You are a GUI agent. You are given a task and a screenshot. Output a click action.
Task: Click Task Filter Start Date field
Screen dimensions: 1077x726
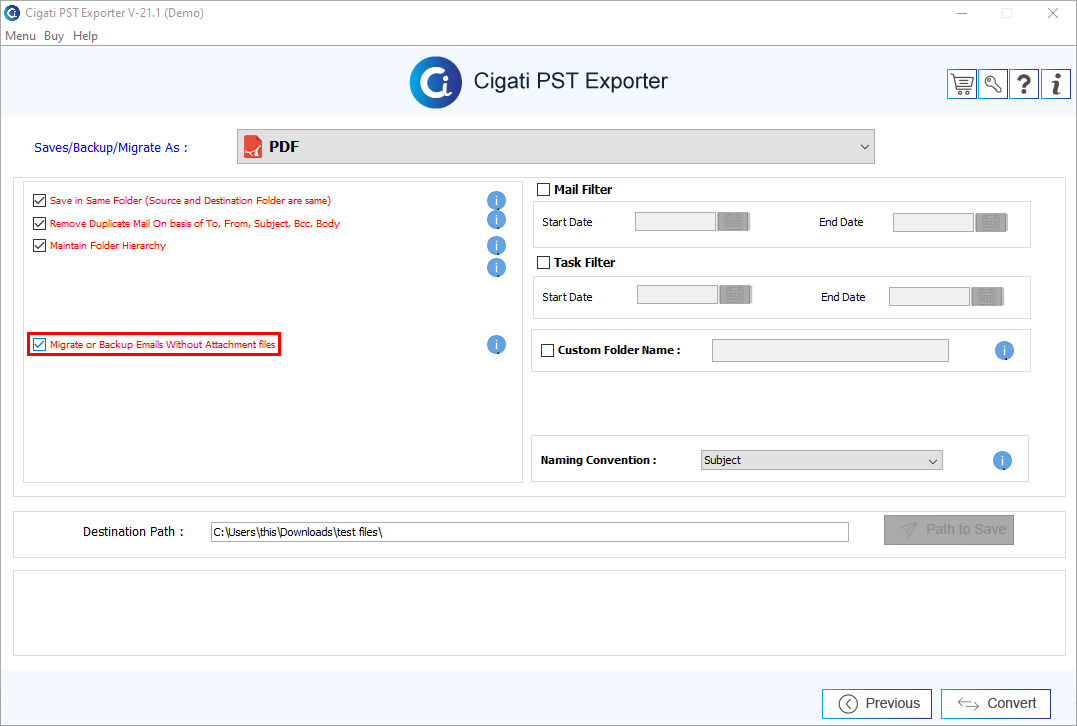click(x=677, y=295)
